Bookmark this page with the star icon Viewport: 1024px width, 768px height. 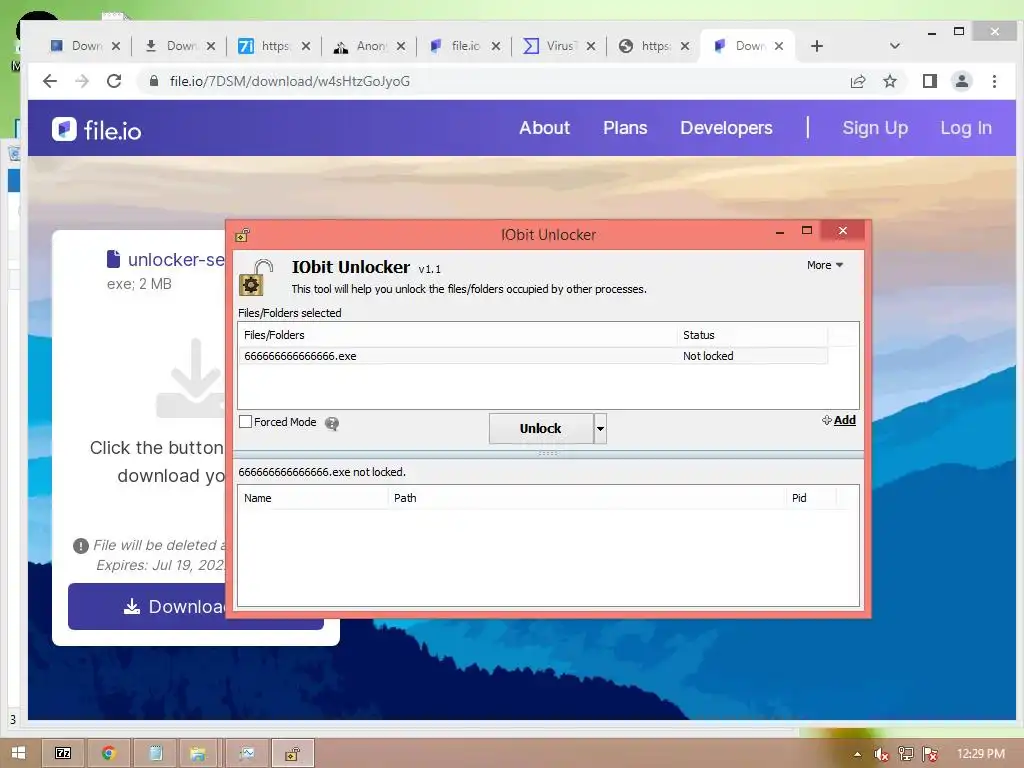point(889,81)
